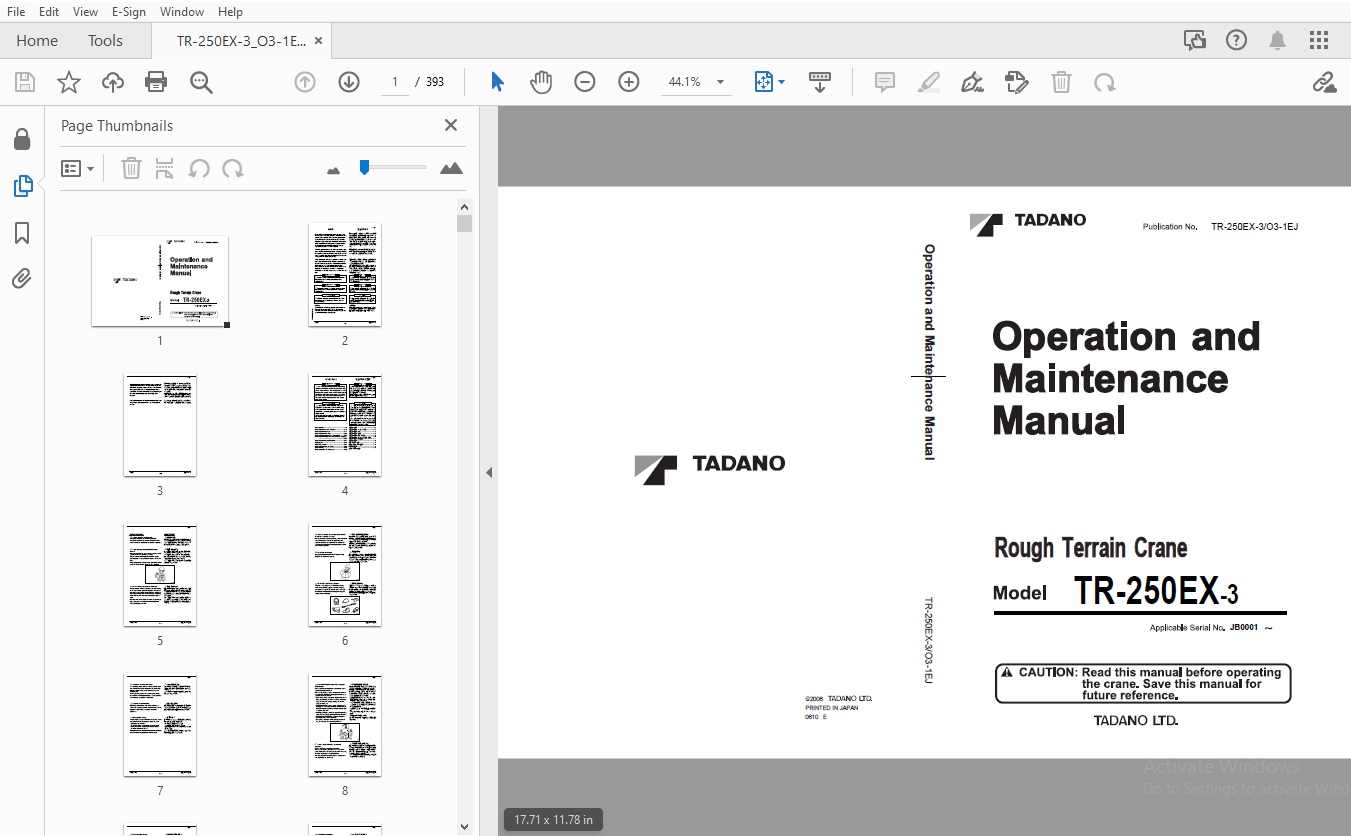
Task: Select the page 6 thumbnail
Action: click(345, 575)
